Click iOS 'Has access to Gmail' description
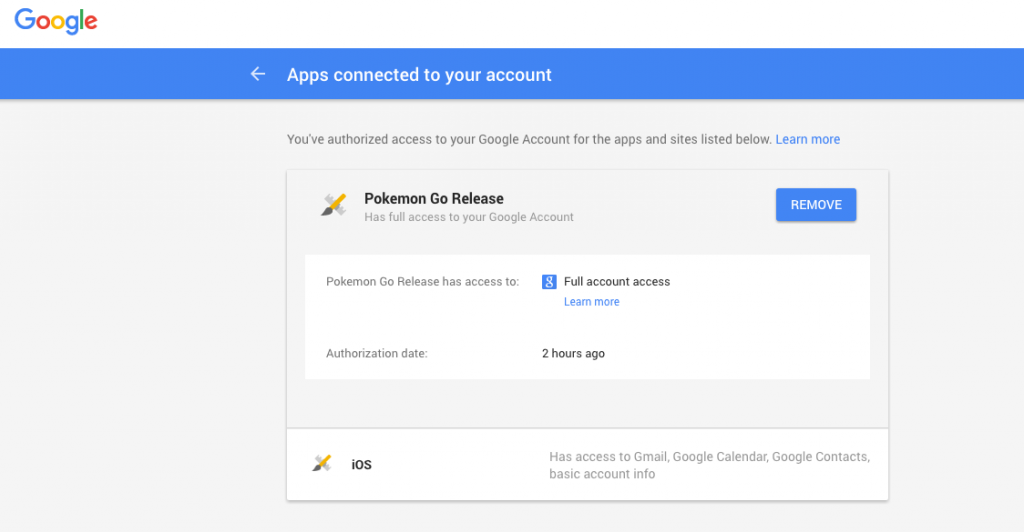Viewport: 1024px width, 532px height. coord(709,465)
